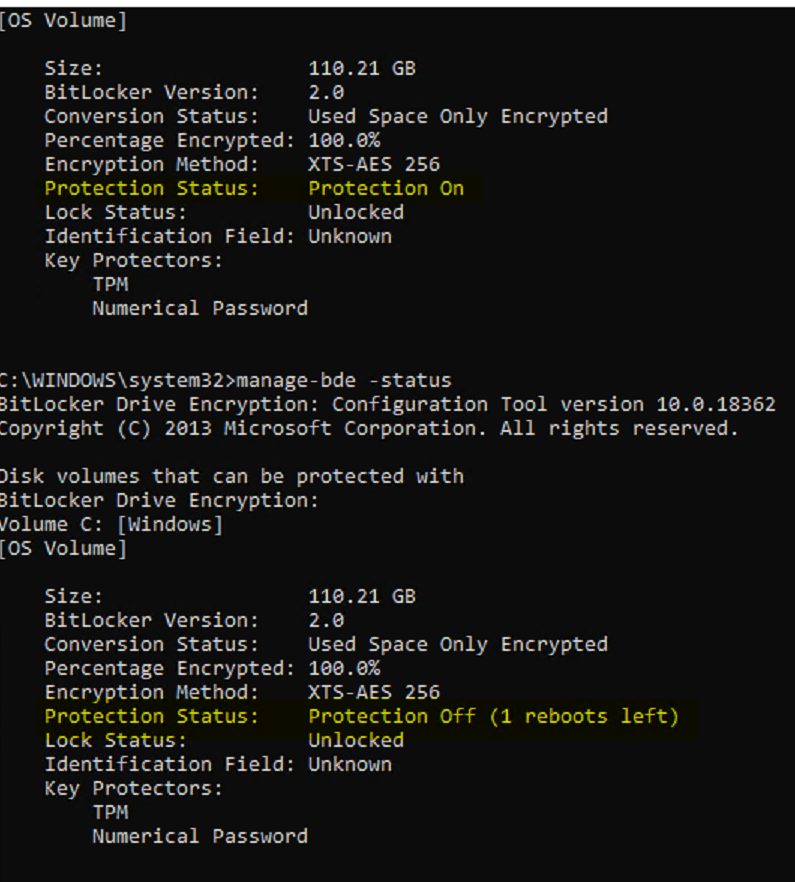Click "BitLocker Drive Encryption:" line above Volume C:
795x882 pixels.
158,500
